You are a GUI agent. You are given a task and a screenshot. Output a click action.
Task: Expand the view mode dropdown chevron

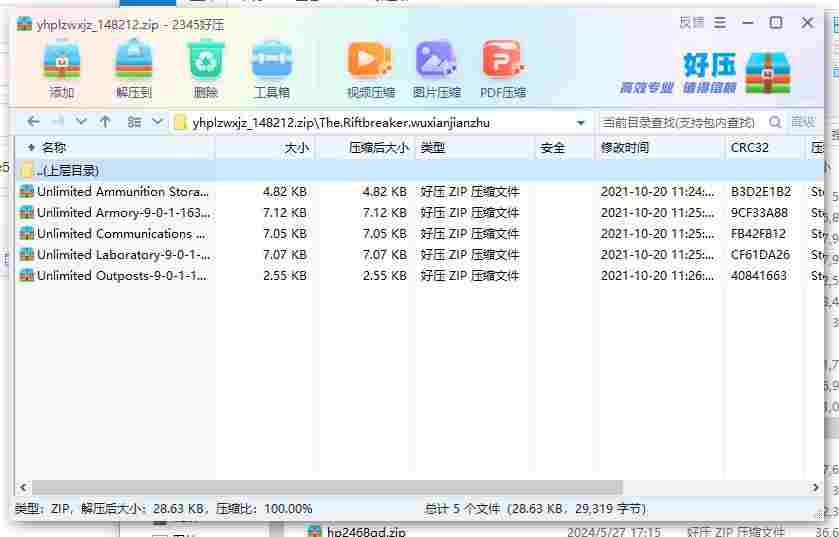(x=157, y=122)
